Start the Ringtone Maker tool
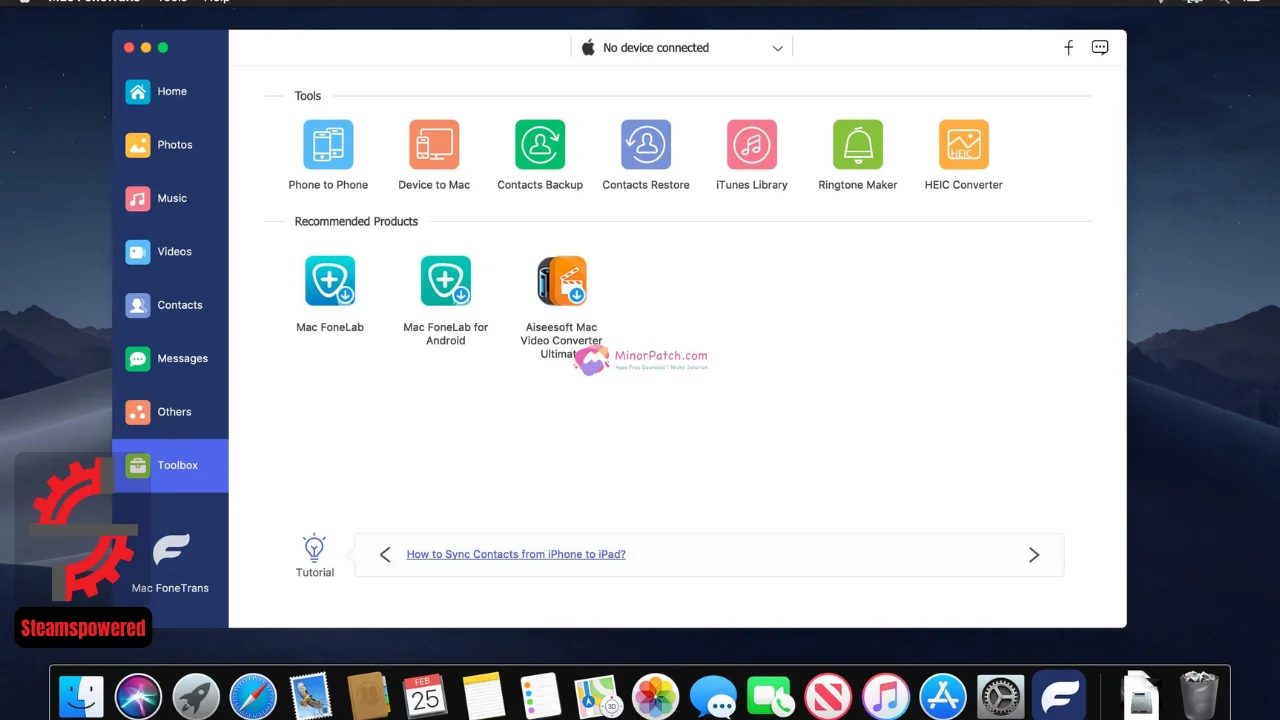 pos(858,145)
